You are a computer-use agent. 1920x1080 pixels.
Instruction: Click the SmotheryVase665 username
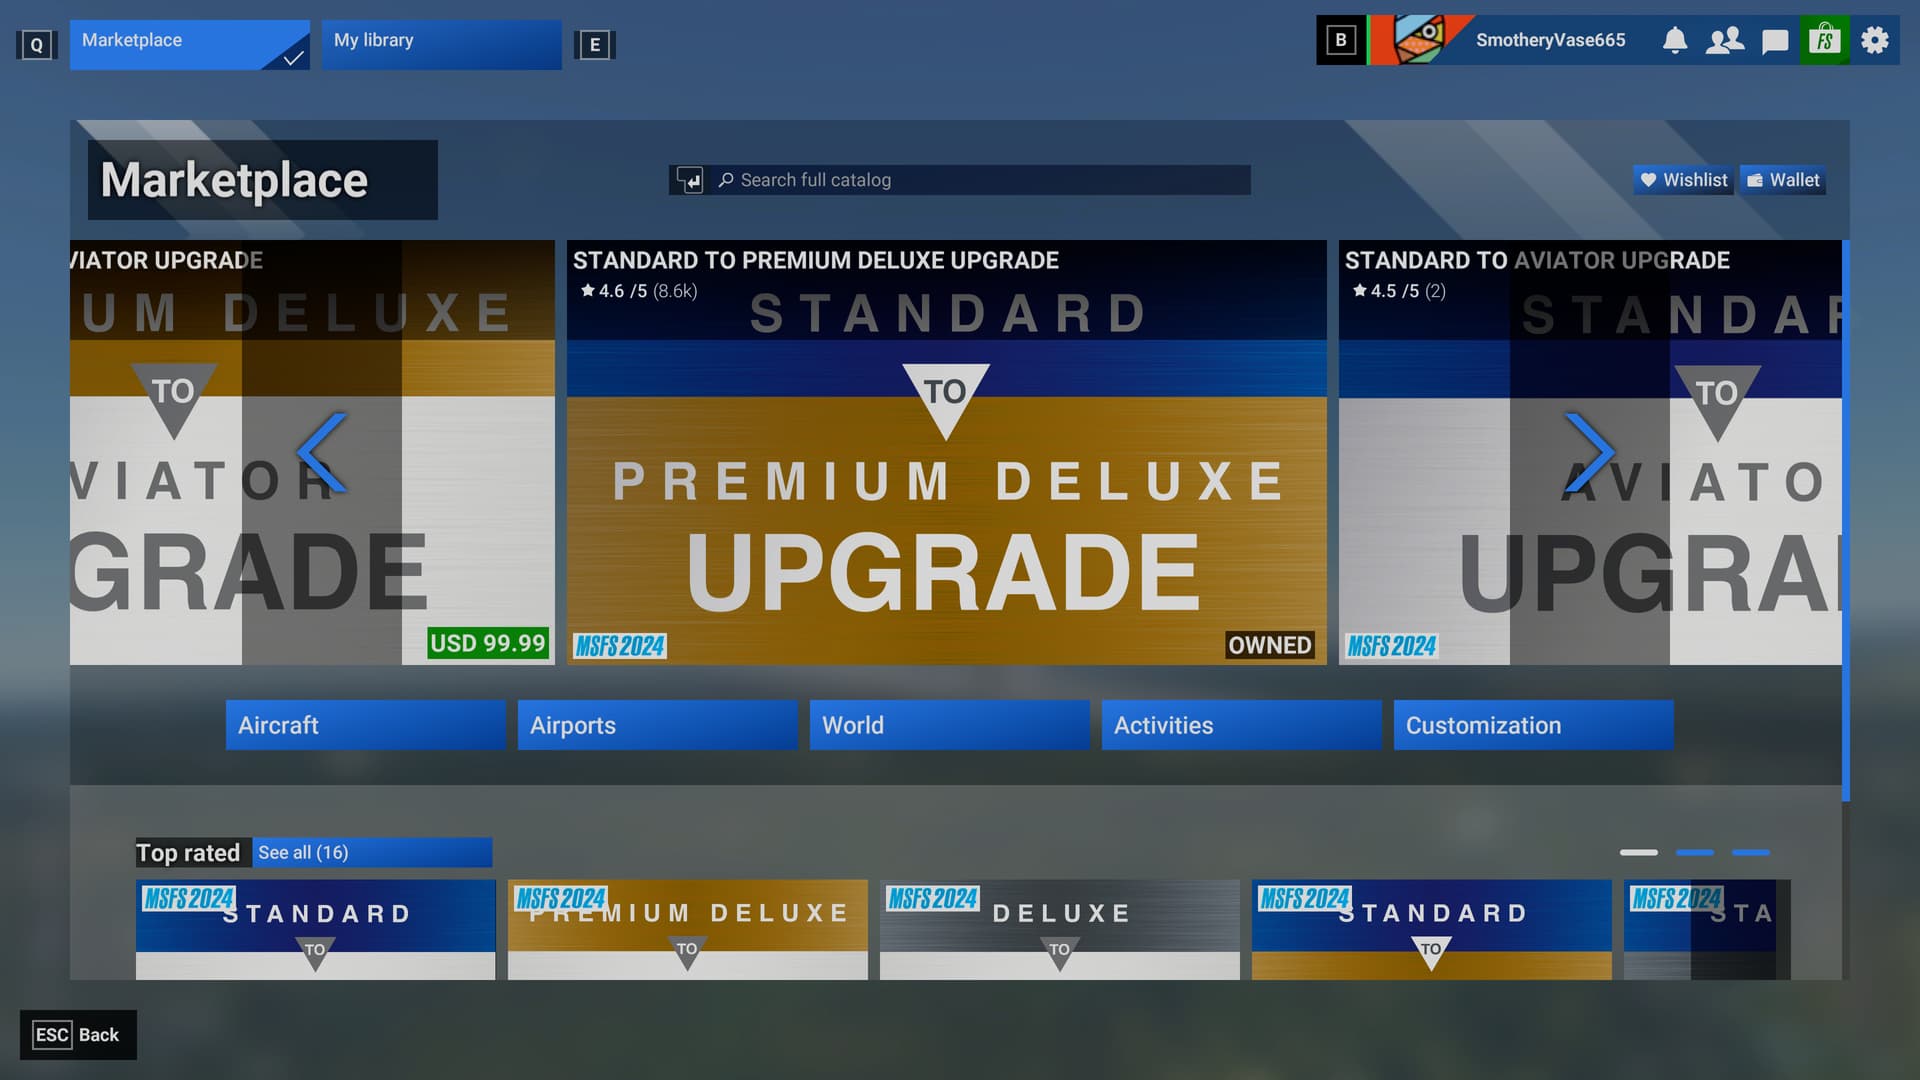coord(1550,40)
